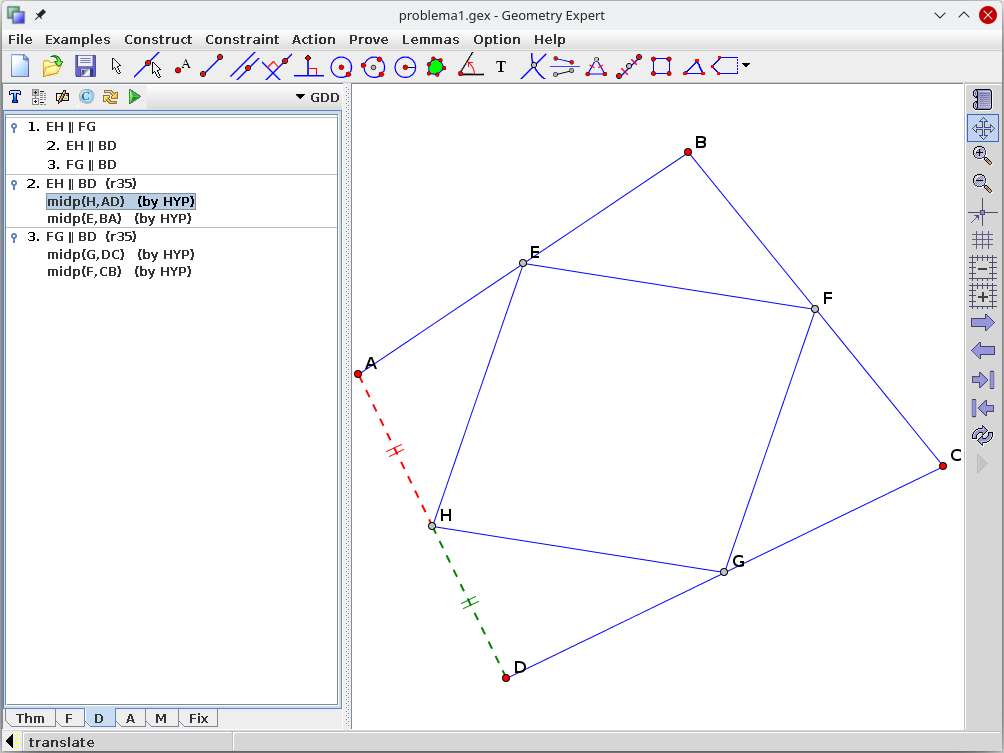
Task: Create a new file with the blank page icon
Action: (x=20, y=66)
